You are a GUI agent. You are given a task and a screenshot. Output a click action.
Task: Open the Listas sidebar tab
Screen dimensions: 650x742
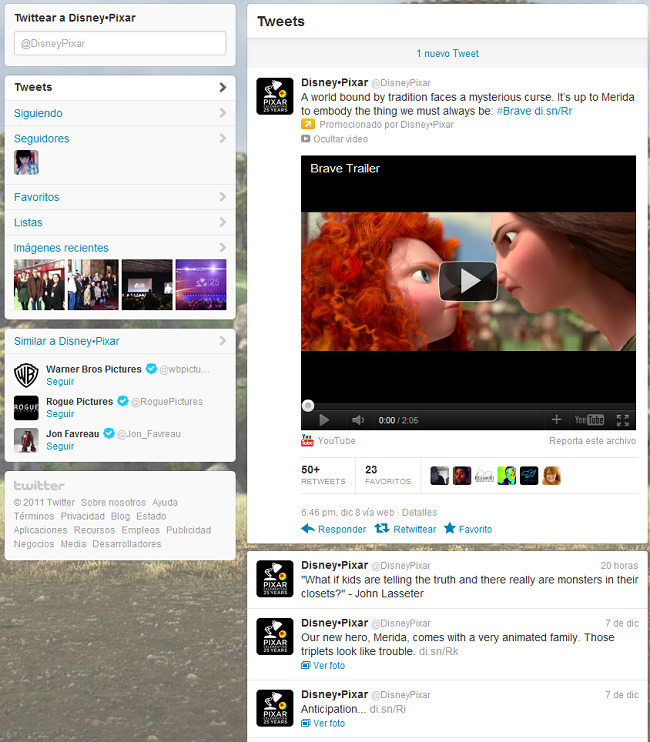[x=120, y=222]
